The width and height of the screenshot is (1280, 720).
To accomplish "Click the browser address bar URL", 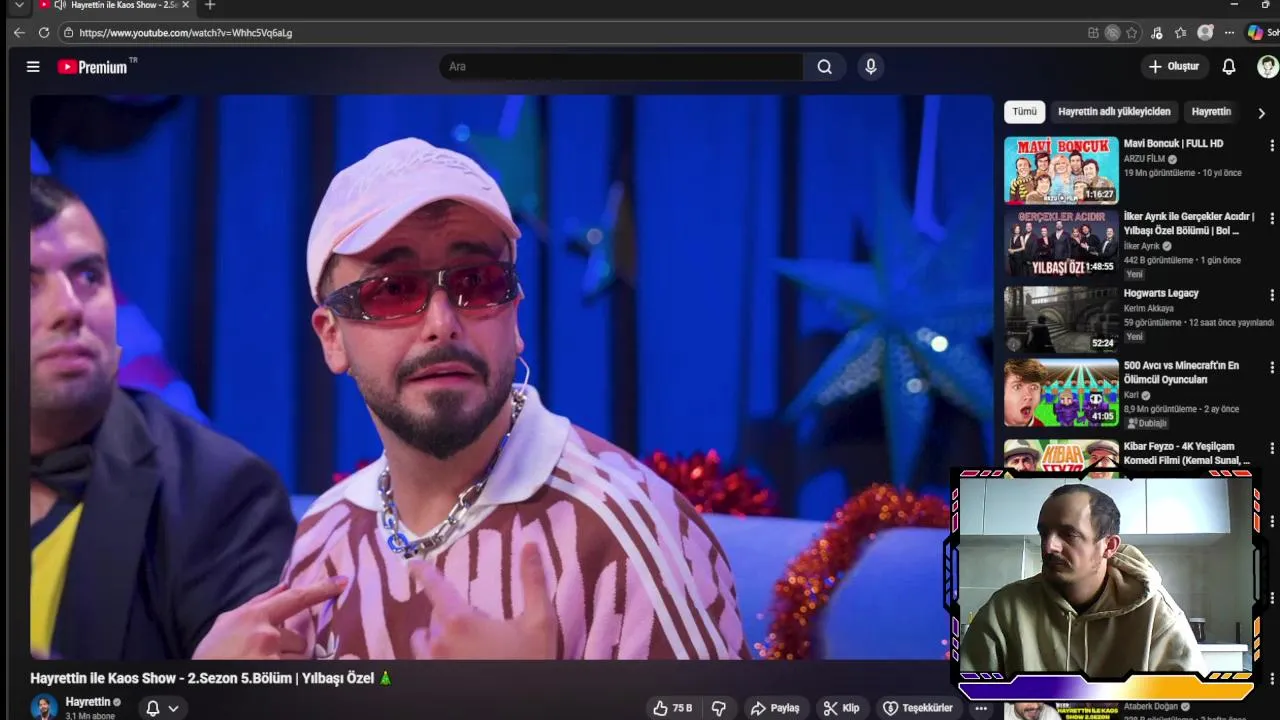I will point(186,33).
